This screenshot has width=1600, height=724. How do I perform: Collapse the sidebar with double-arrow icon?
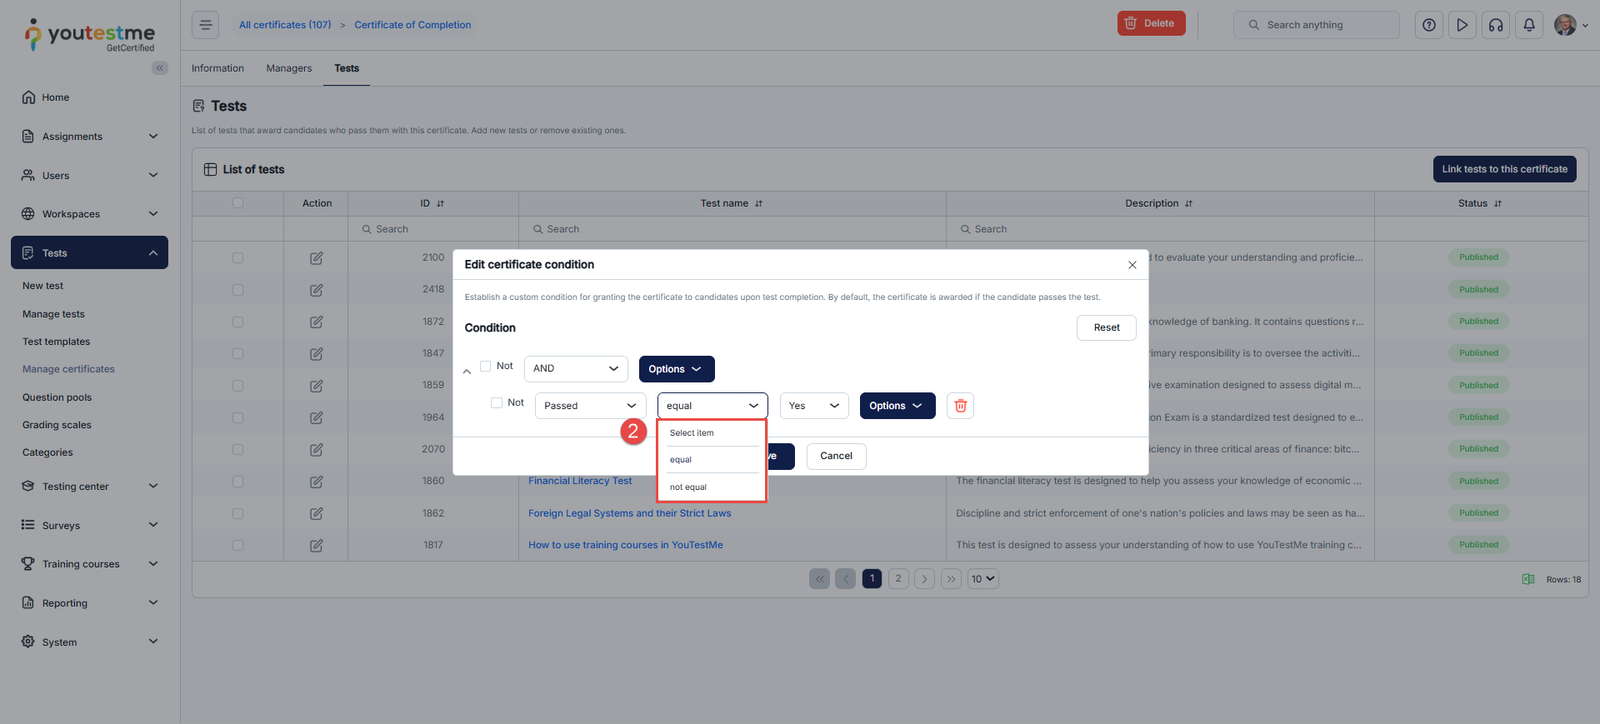click(x=160, y=68)
